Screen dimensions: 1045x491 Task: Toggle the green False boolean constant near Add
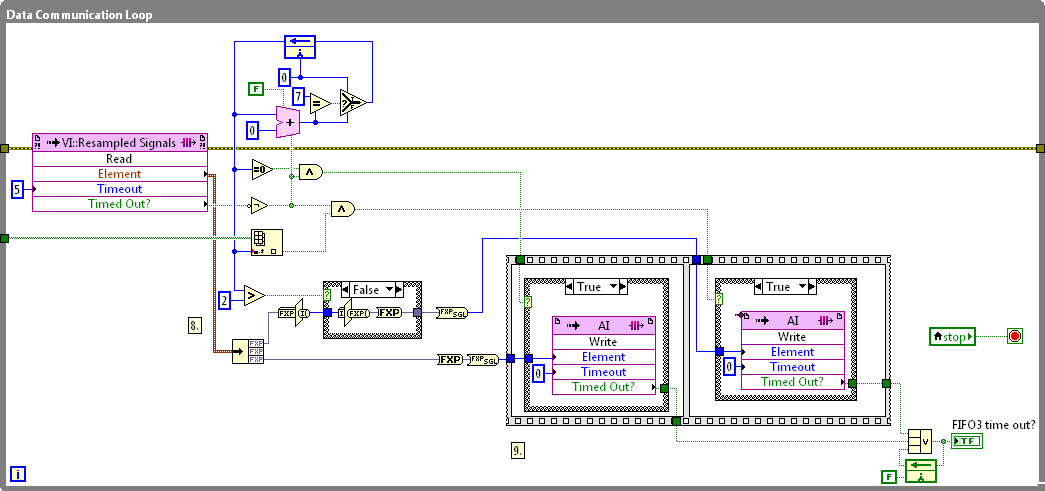point(256,90)
